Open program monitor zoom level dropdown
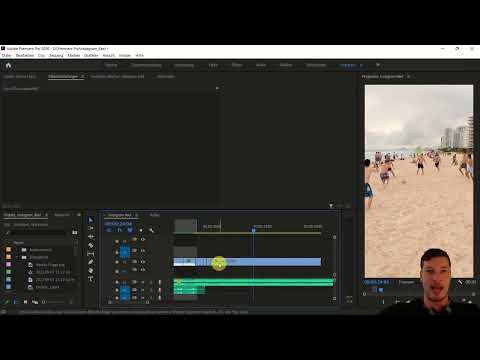 (x=407, y=282)
